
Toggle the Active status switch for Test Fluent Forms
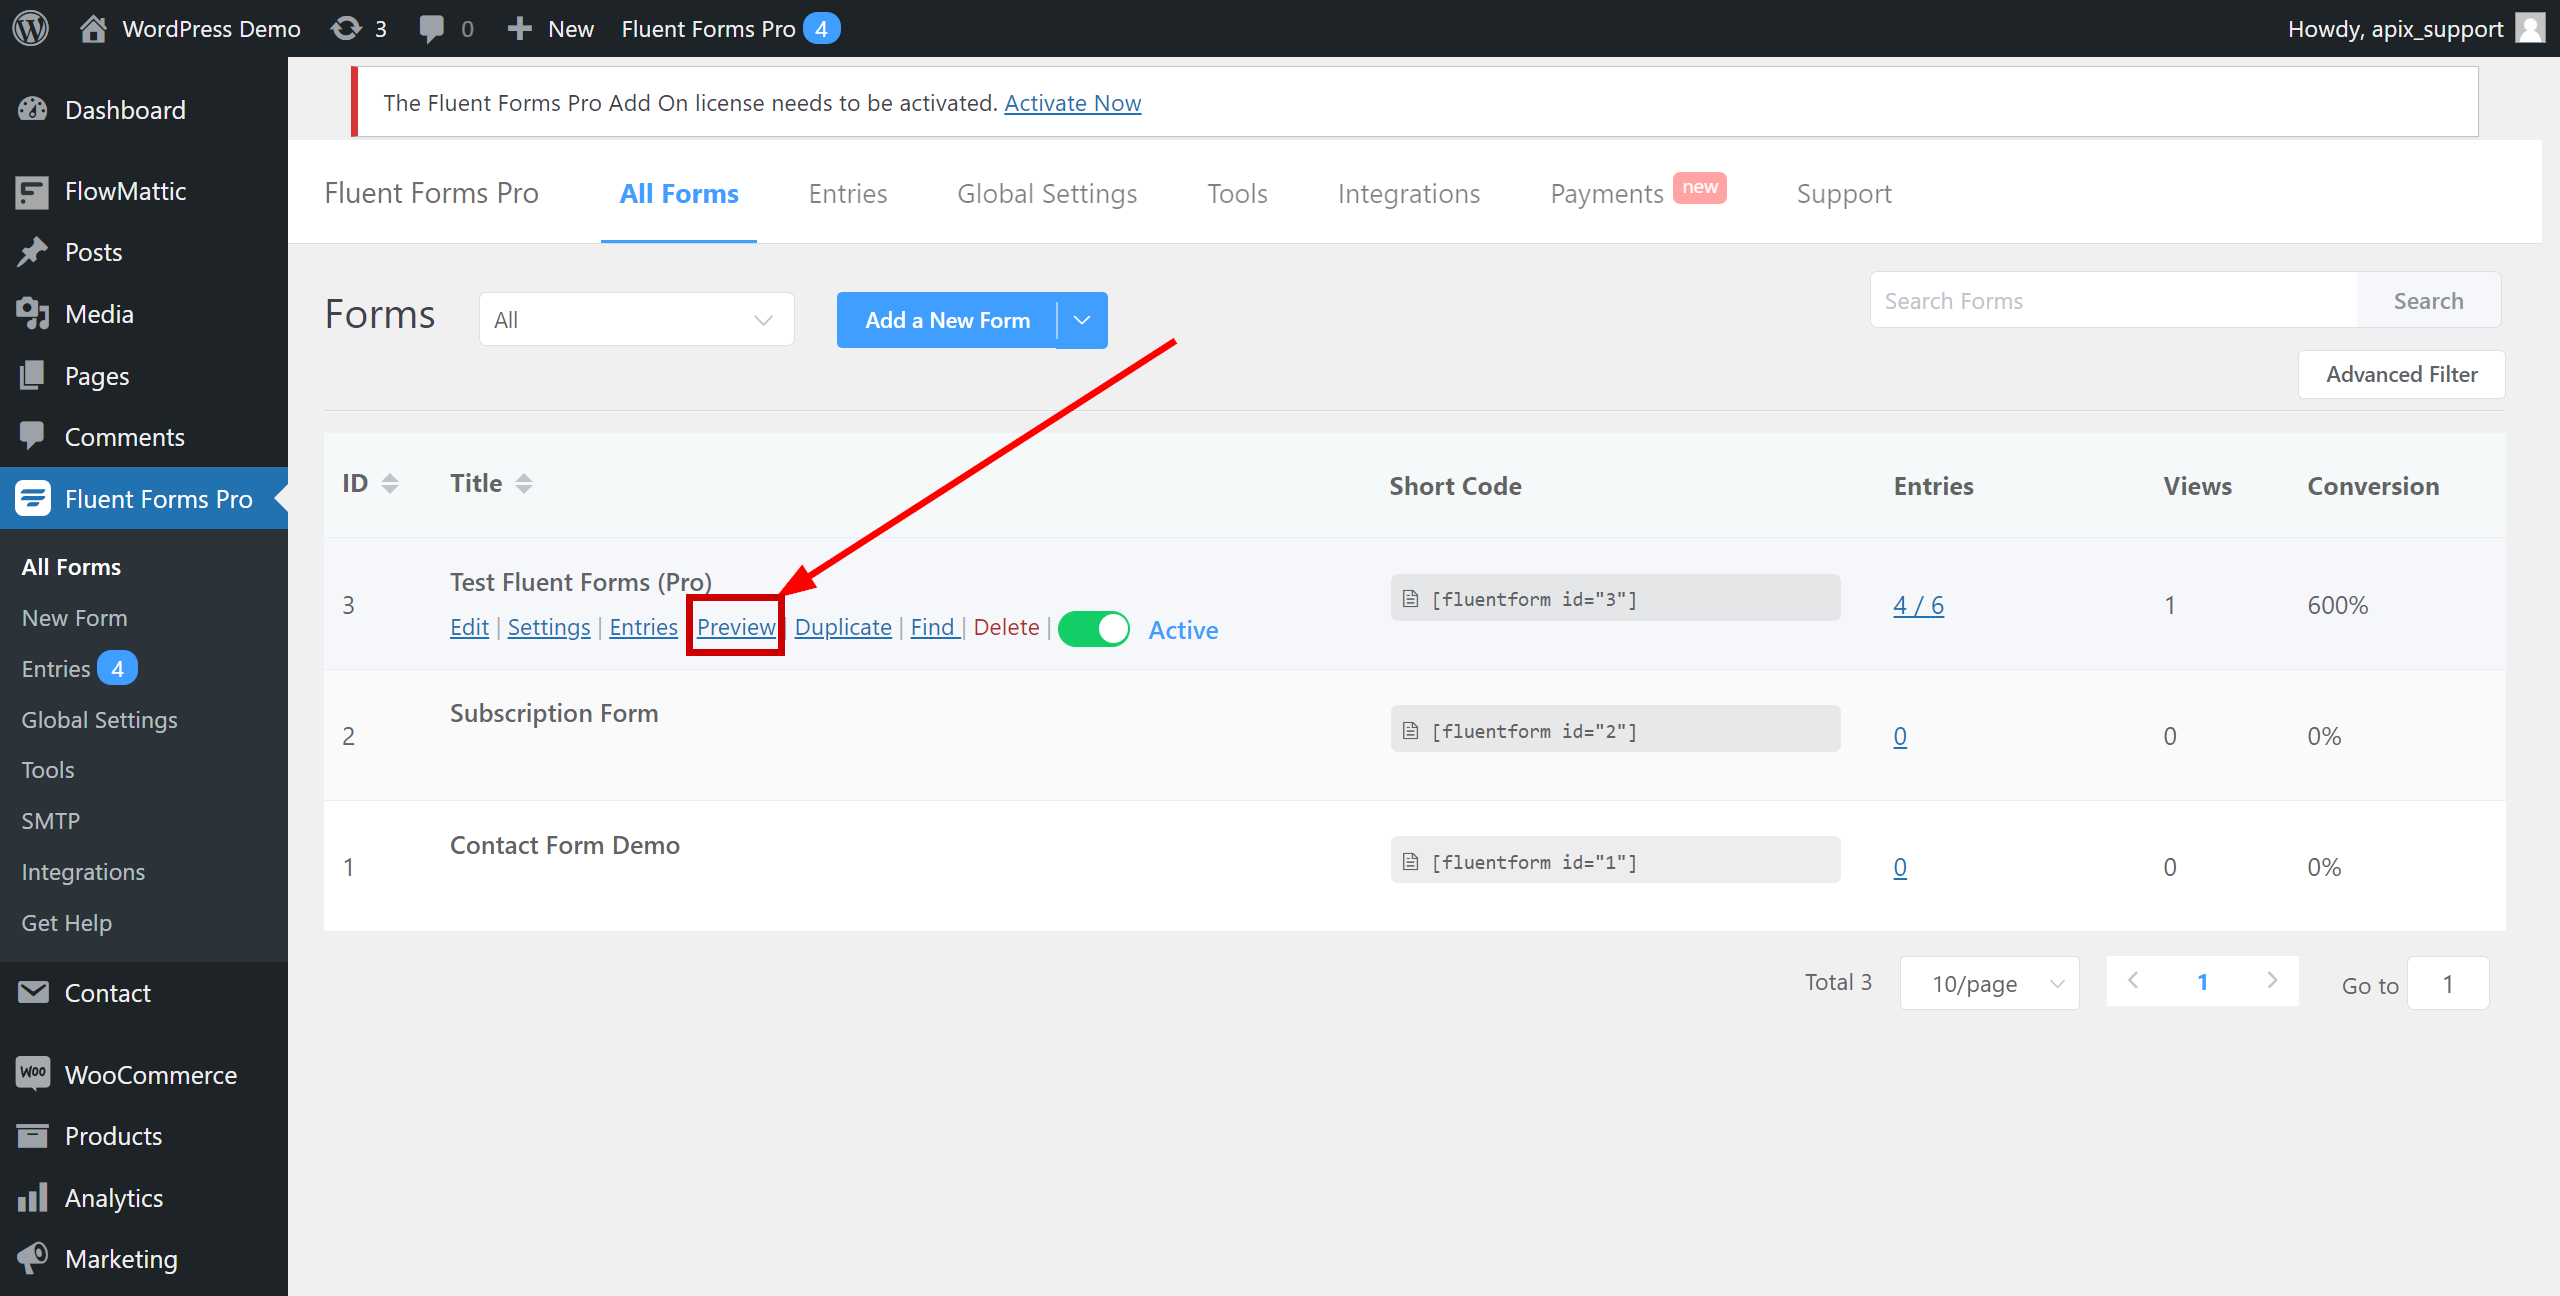point(1091,628)
